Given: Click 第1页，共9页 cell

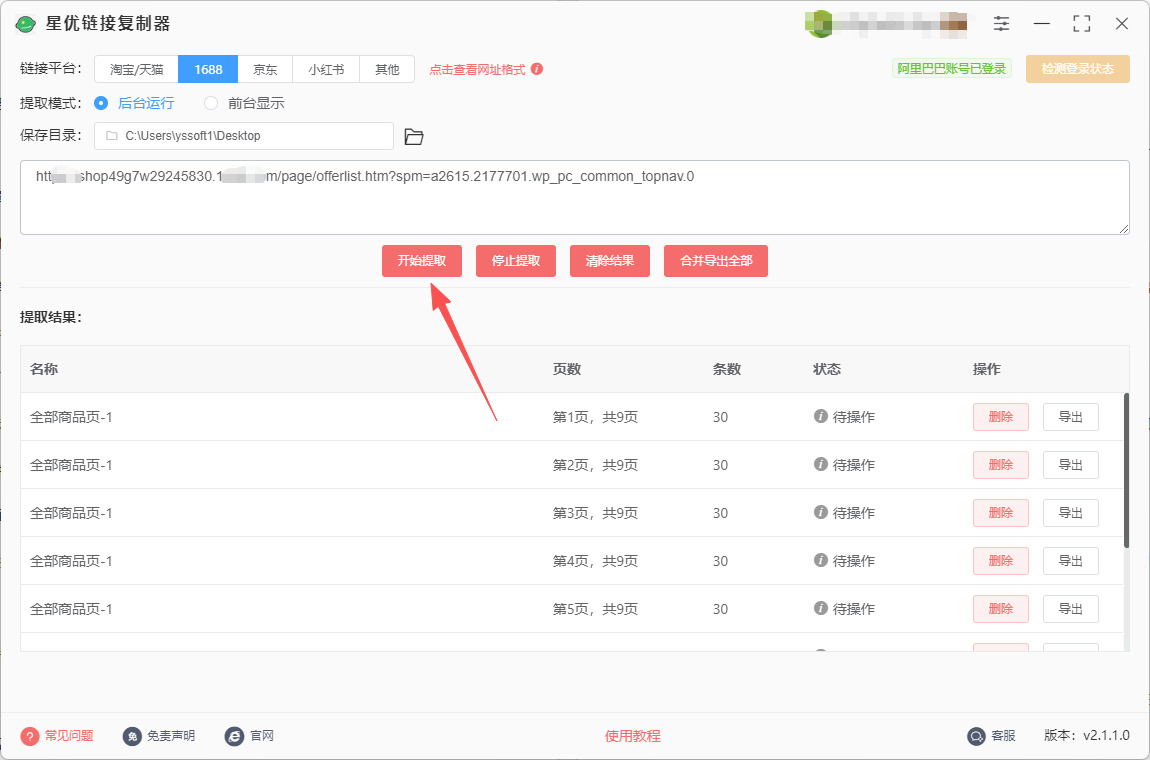Looking at the screenshot, I should 595,417.
